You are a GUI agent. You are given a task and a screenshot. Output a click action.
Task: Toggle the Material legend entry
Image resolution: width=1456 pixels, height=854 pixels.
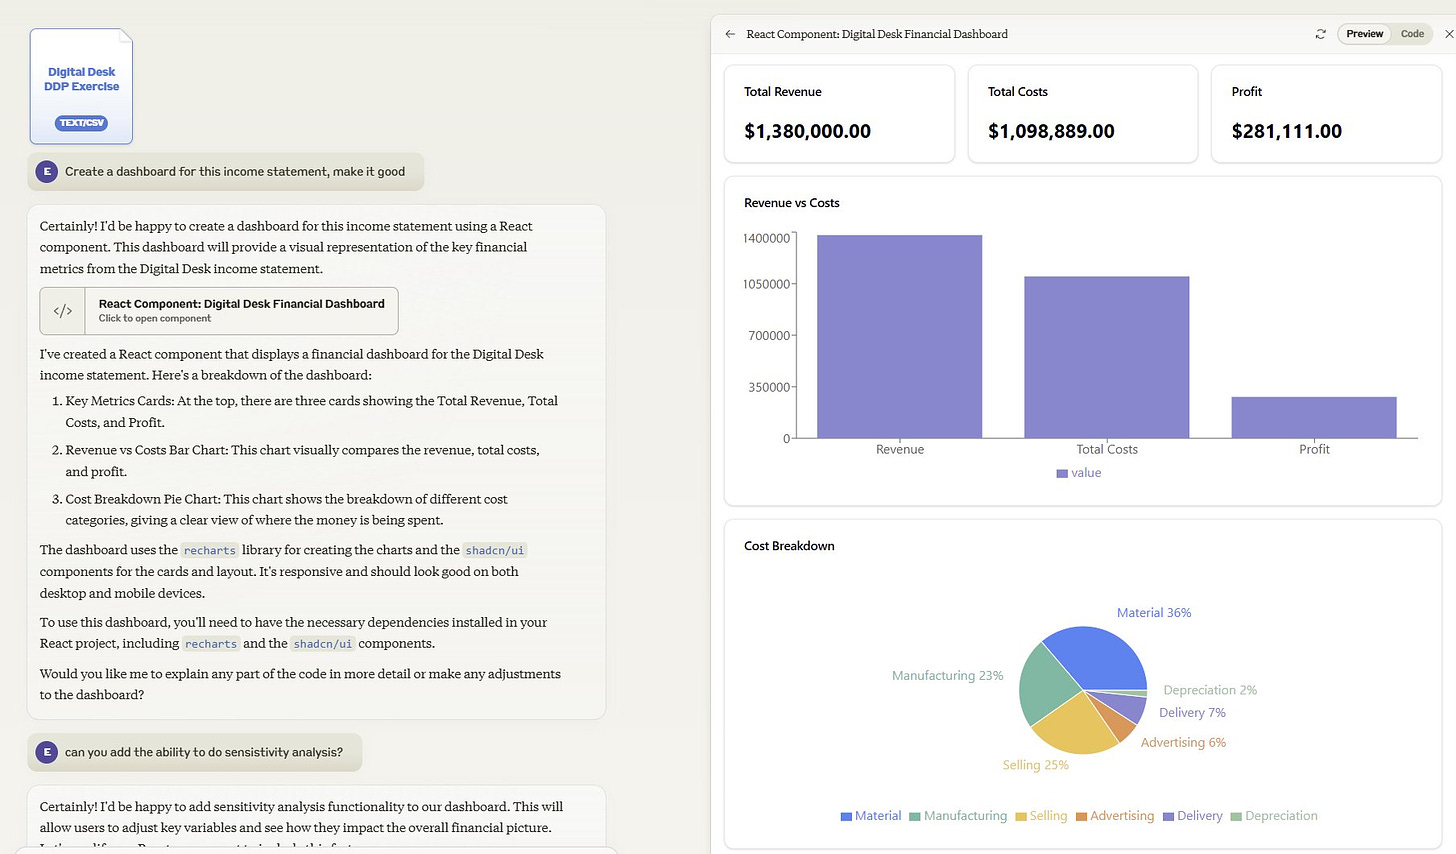coord(871,816)
